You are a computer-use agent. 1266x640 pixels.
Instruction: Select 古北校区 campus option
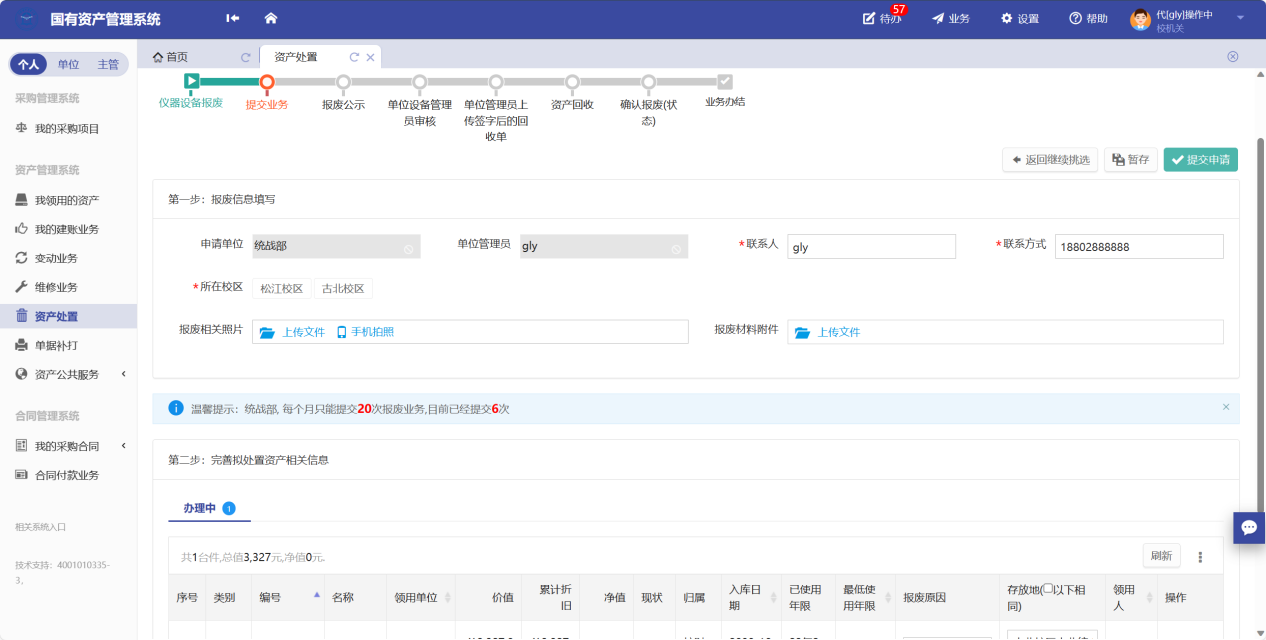click(x=342, y=289)
